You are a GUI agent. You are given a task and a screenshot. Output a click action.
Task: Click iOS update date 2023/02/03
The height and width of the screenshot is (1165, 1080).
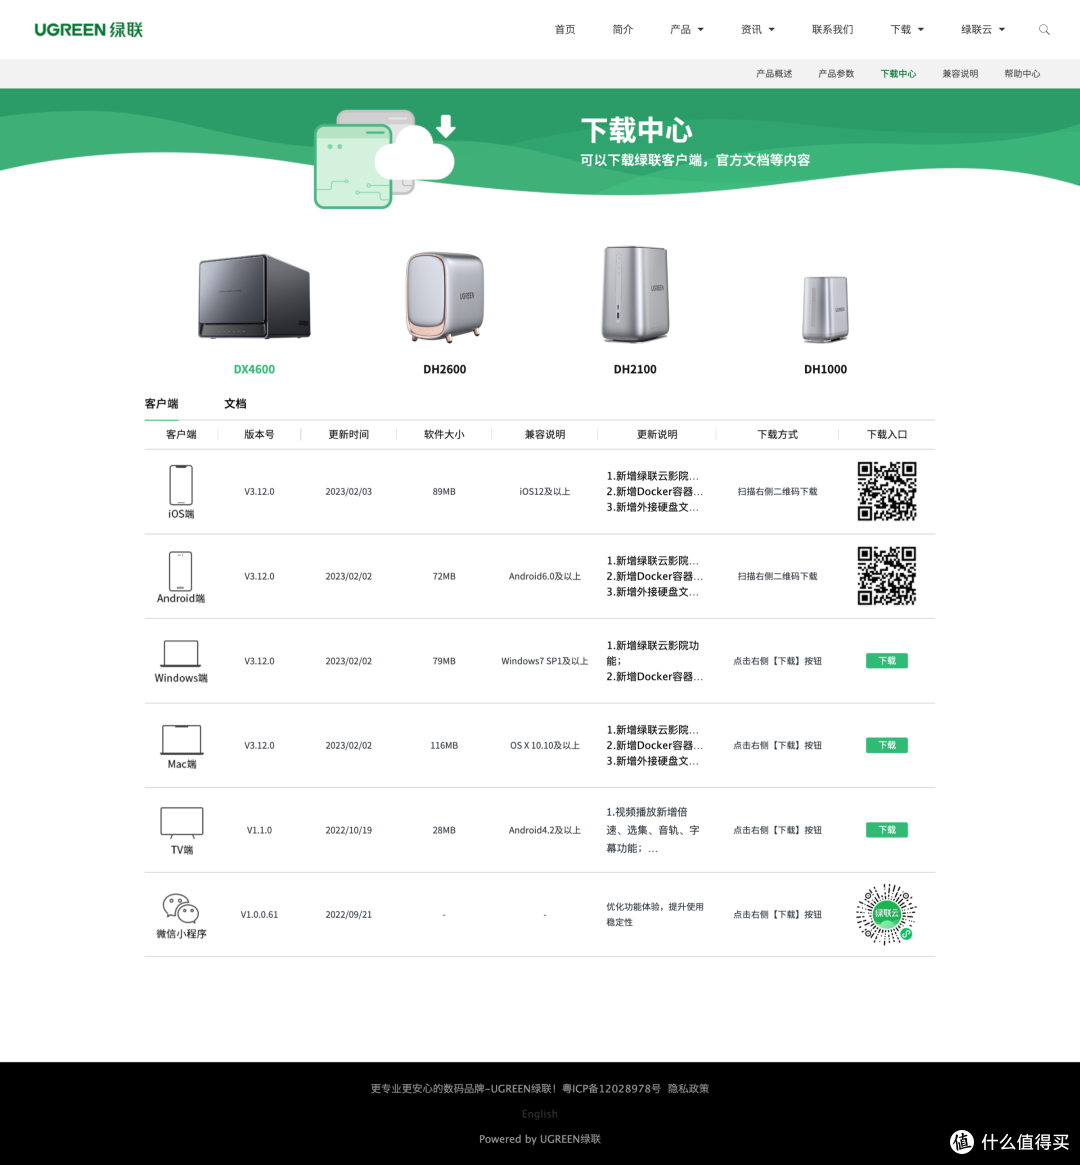pos(348,492)
